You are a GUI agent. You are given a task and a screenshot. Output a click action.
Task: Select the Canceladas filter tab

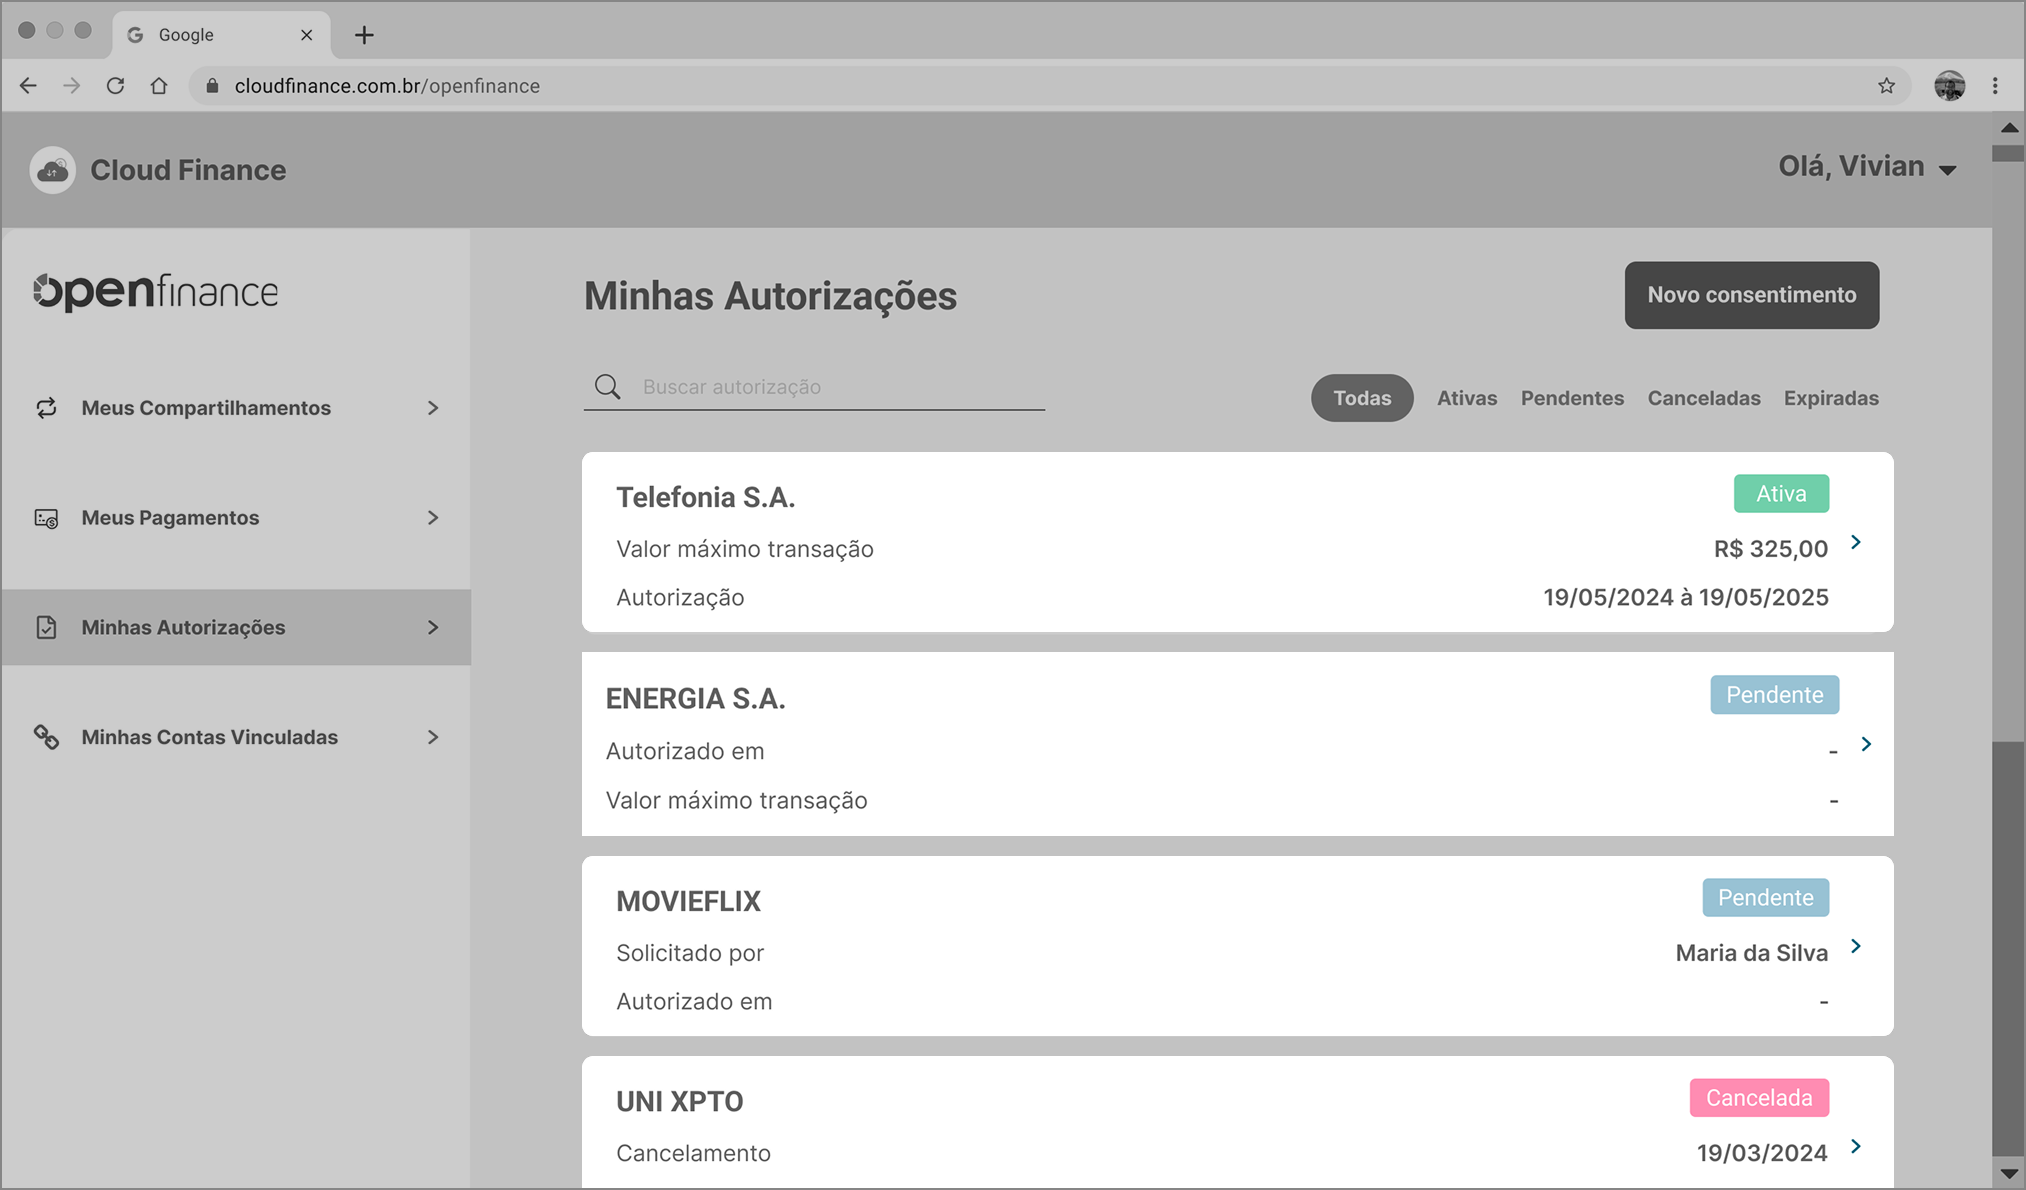click(x=1704, y=398)
